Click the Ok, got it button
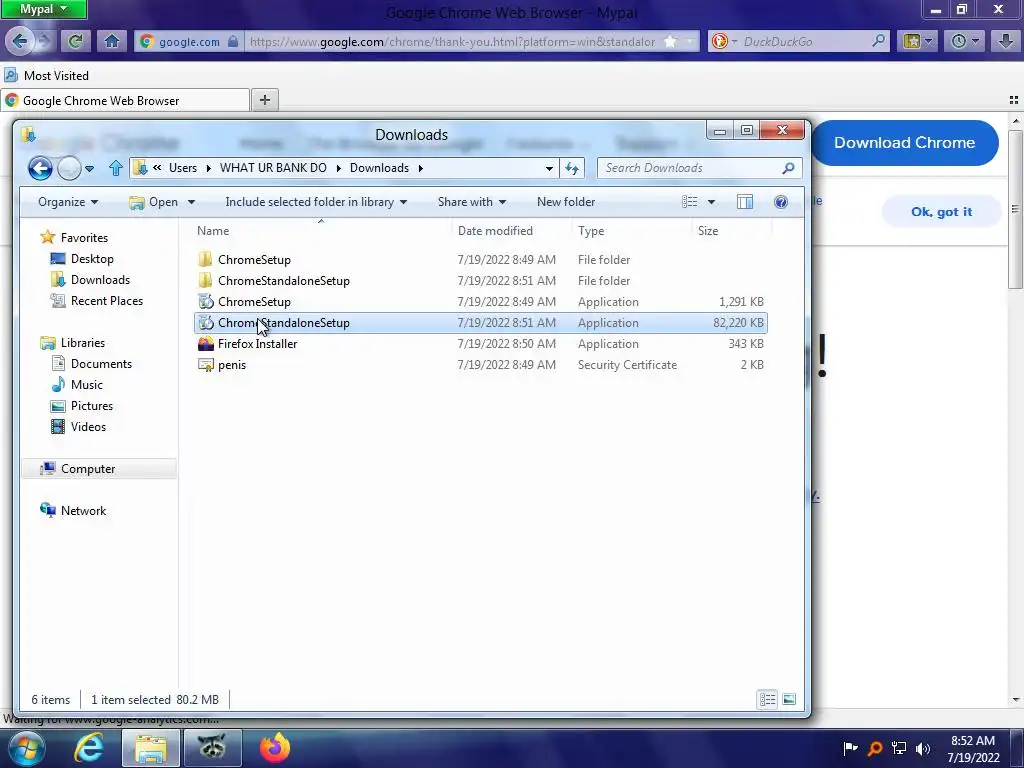Image resolution: width=1024 pixels, height=768 pixels. (x=942, y=212)
